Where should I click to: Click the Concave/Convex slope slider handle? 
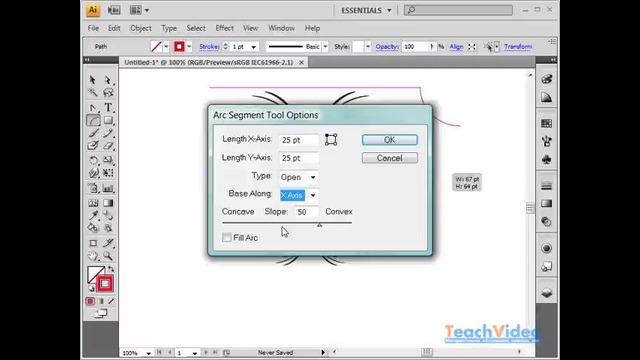[320, 225]
